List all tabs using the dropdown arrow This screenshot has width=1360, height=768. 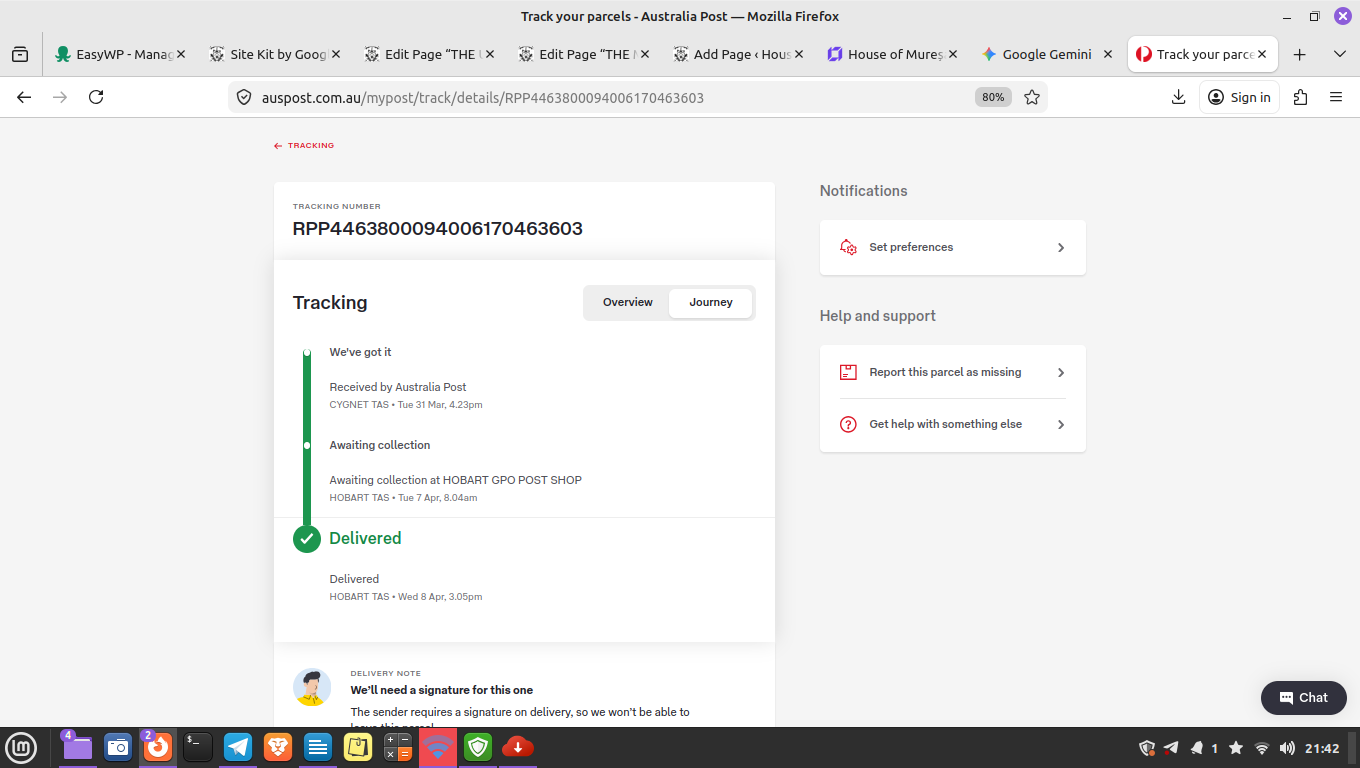click(x=1340, y=54)
